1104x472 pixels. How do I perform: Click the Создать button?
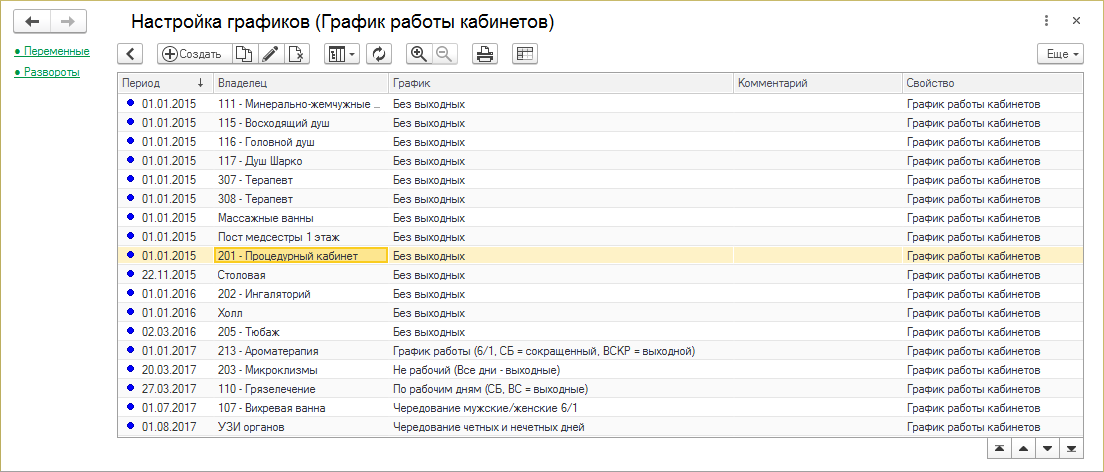pos(193,54)
